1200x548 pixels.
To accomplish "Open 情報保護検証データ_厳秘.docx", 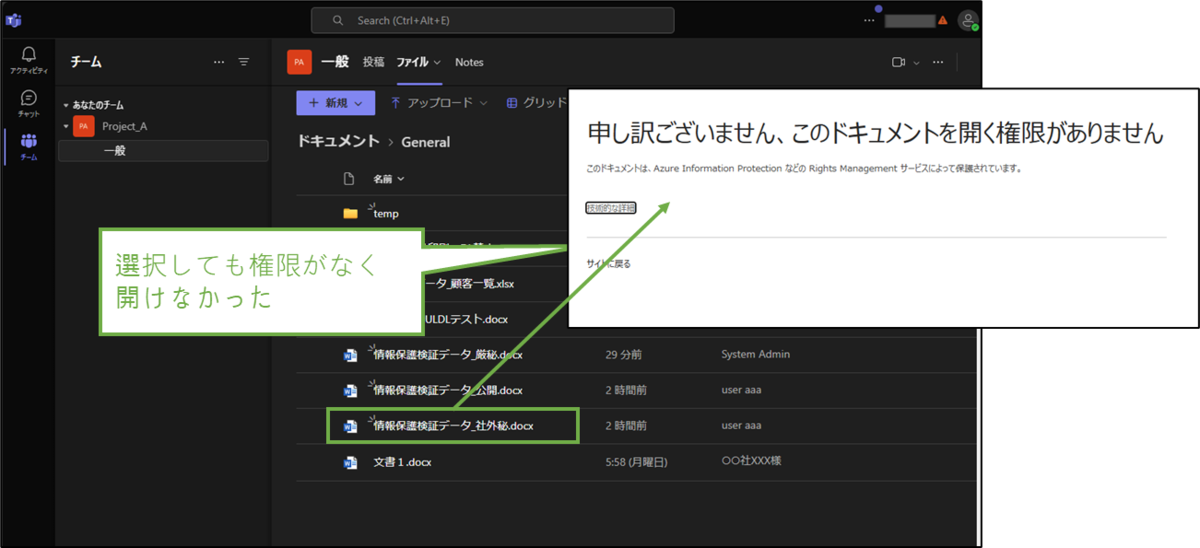I will click(447, 354).
